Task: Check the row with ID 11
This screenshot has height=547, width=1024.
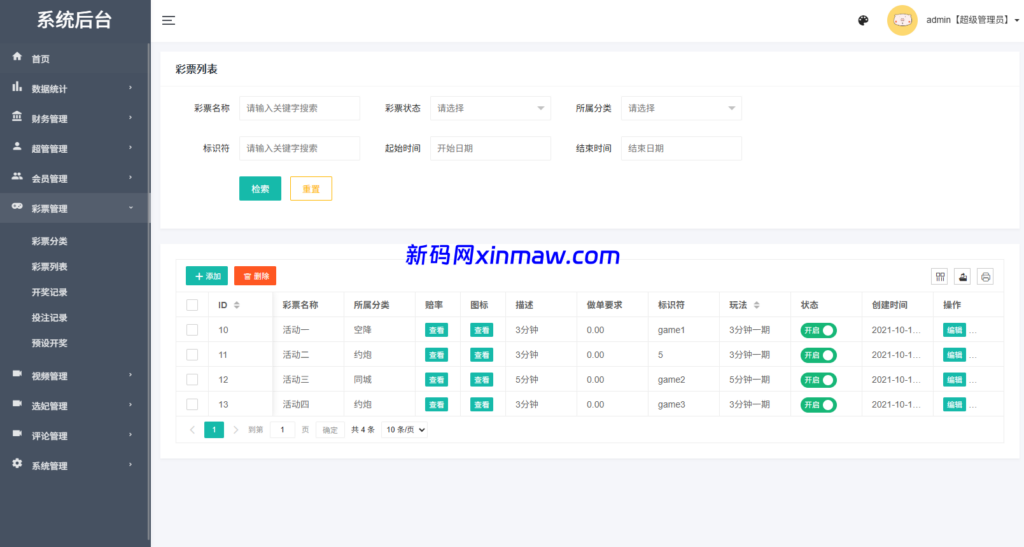Action: coord(192,354)
